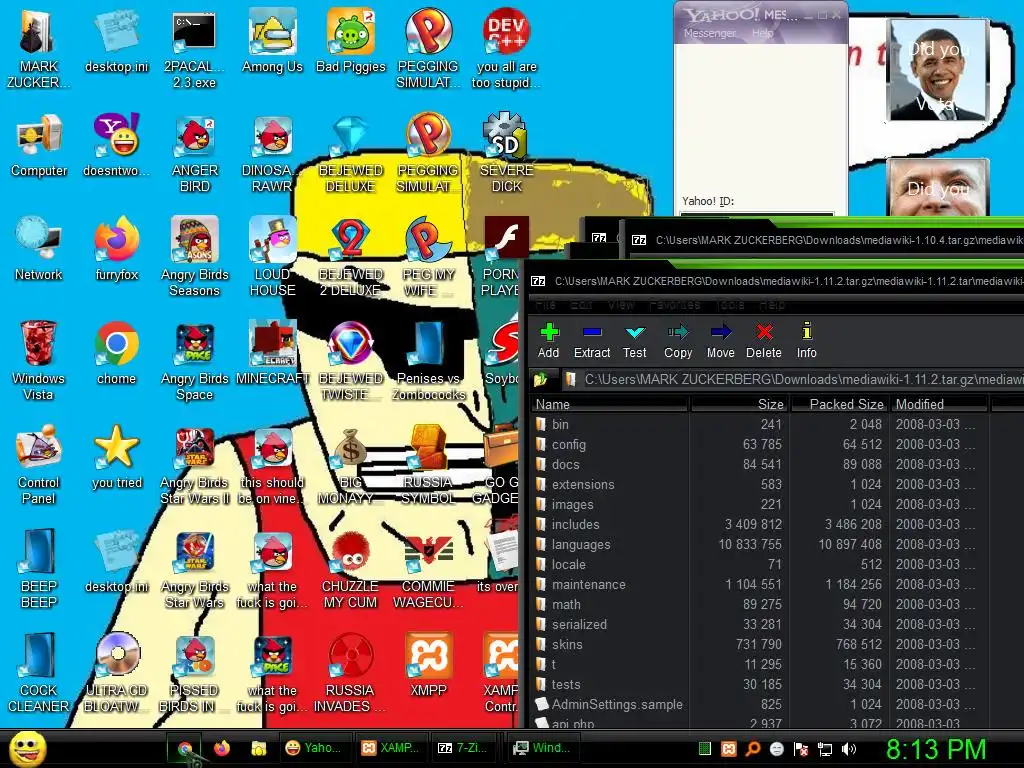This screenshot has width=1024, height=768.
Task: Open the Favorites menu in 7-Zip
Action: coord(675,305)
